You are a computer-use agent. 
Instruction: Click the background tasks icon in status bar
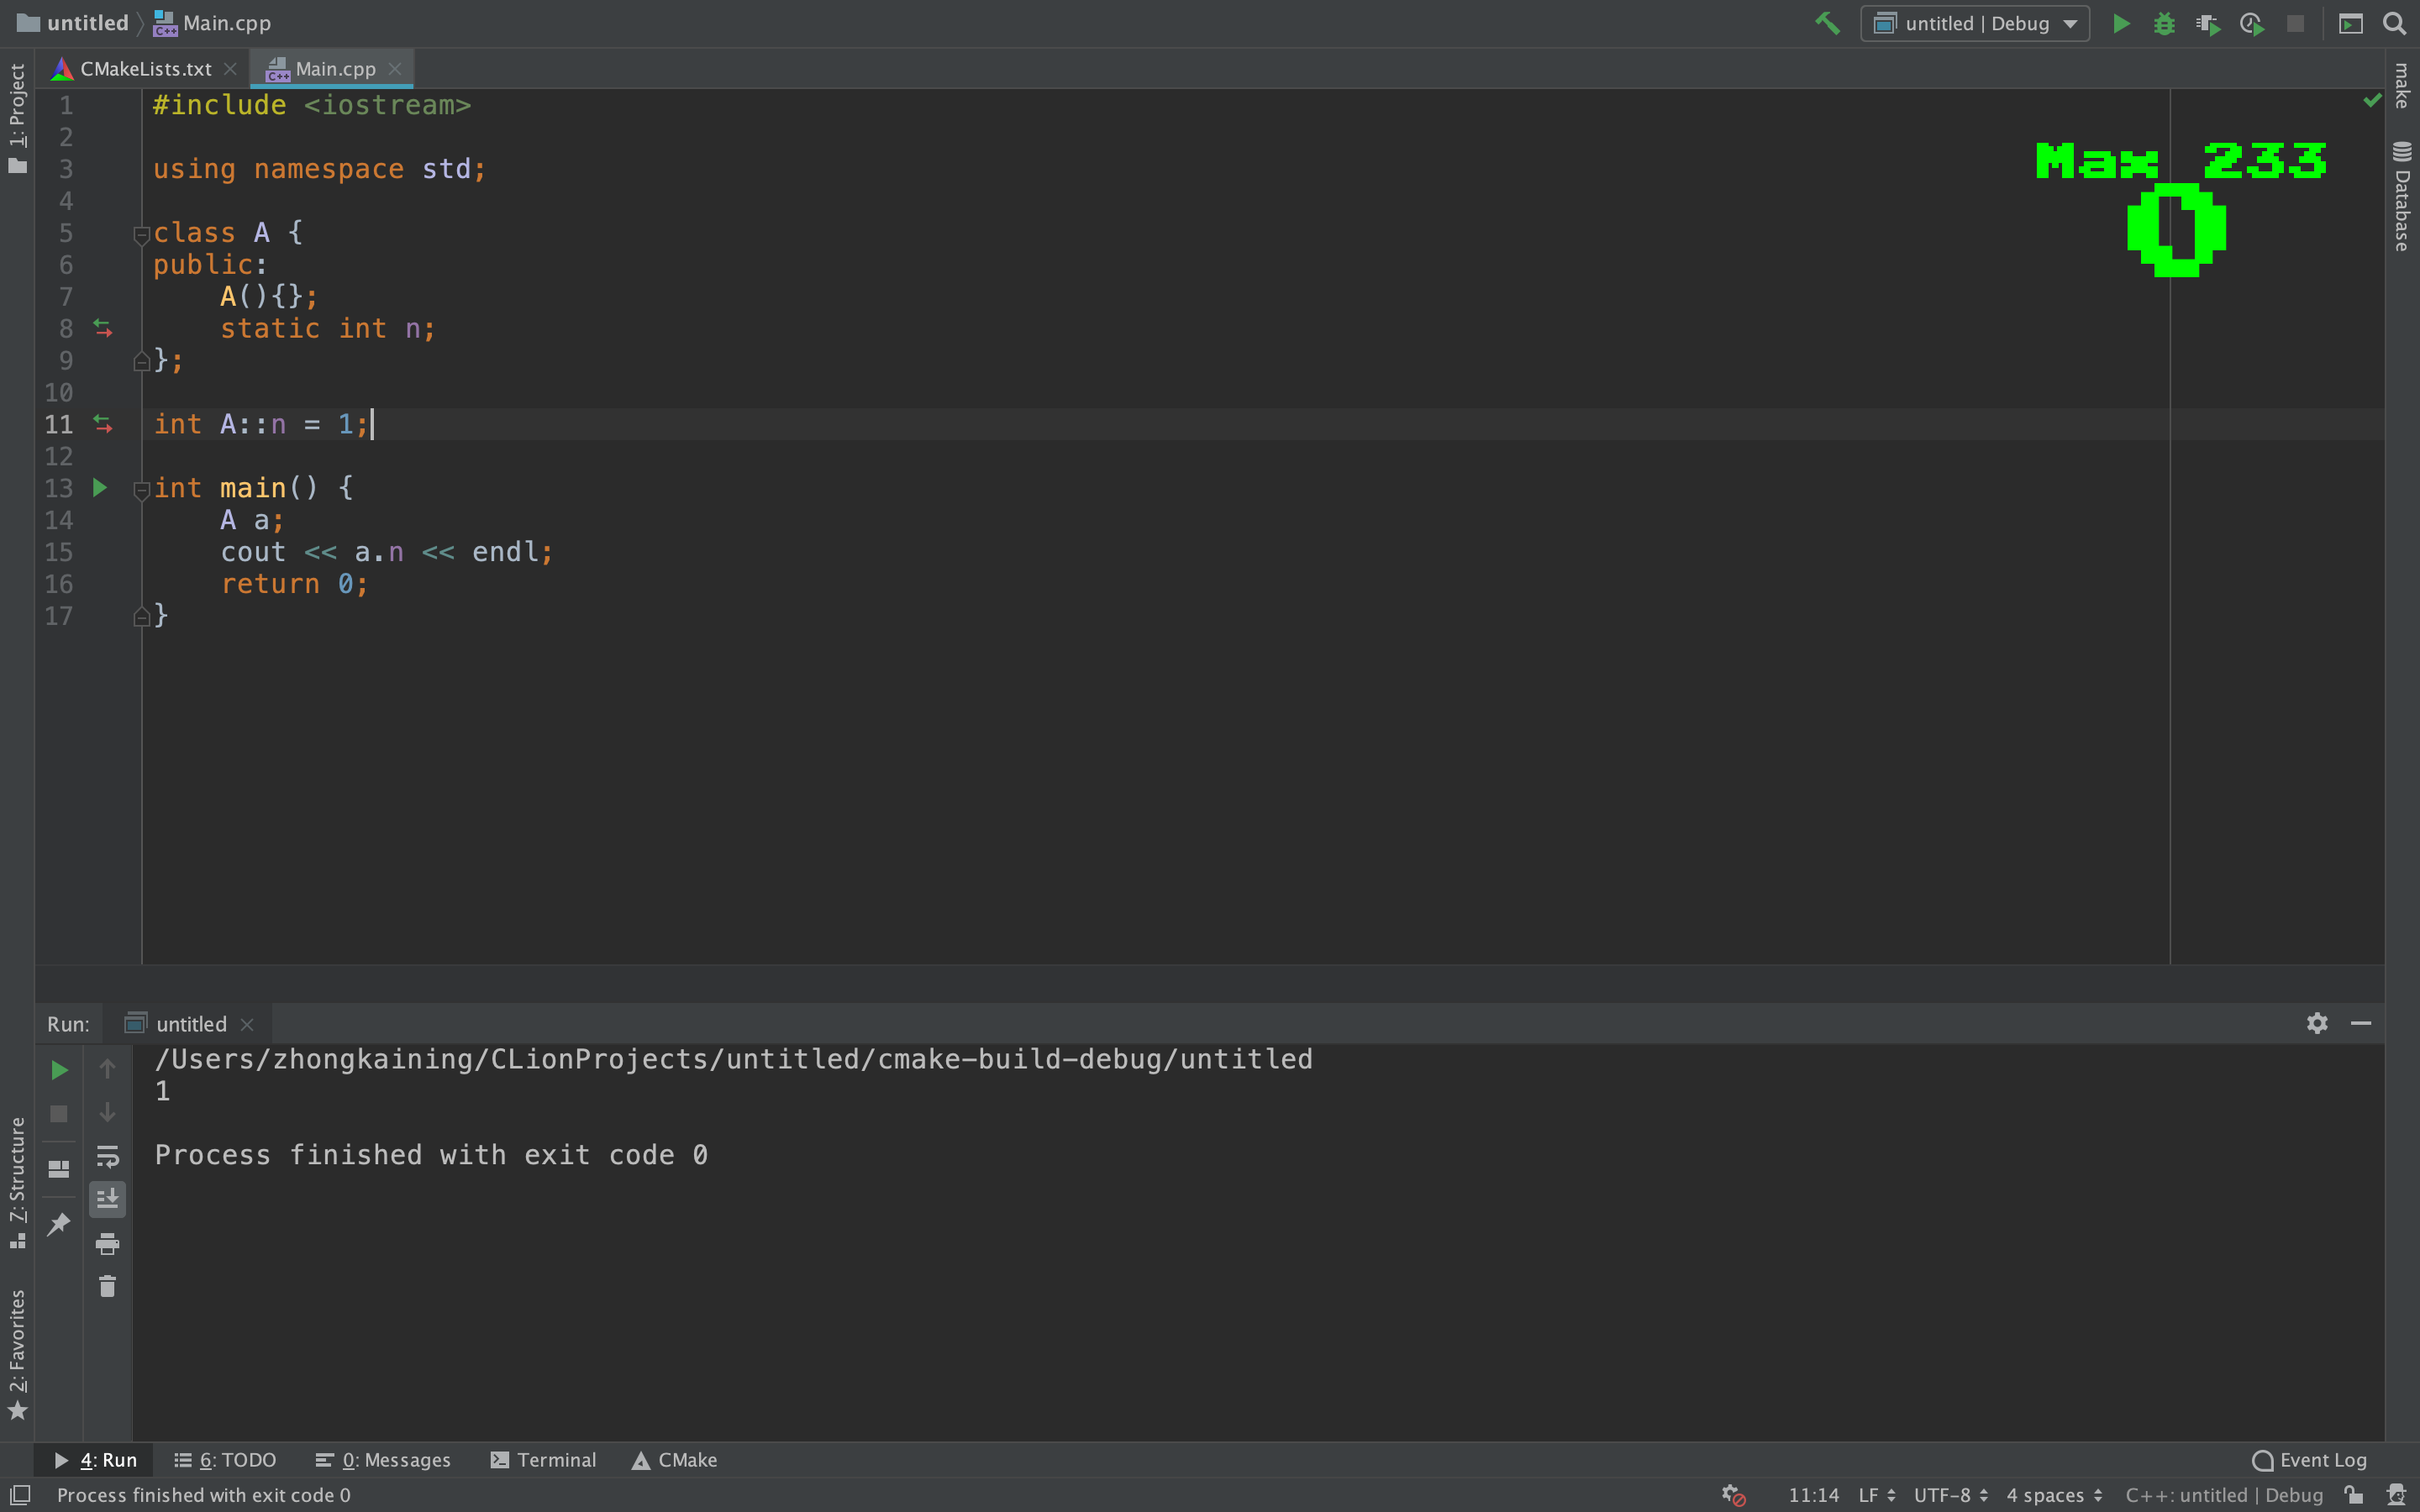(x=1733, y=1495)
